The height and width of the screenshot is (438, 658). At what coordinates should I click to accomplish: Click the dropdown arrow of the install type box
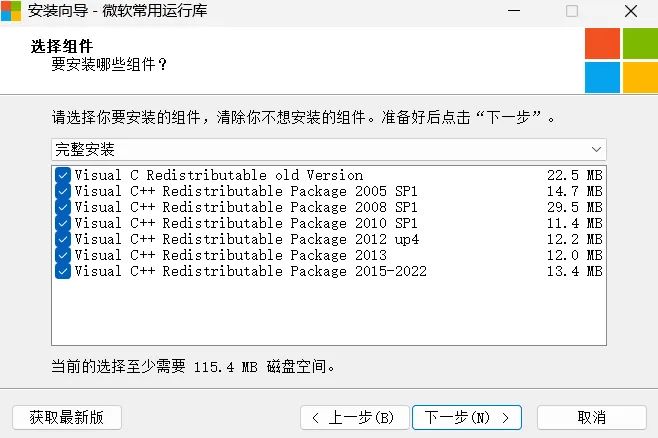[596, 149]
